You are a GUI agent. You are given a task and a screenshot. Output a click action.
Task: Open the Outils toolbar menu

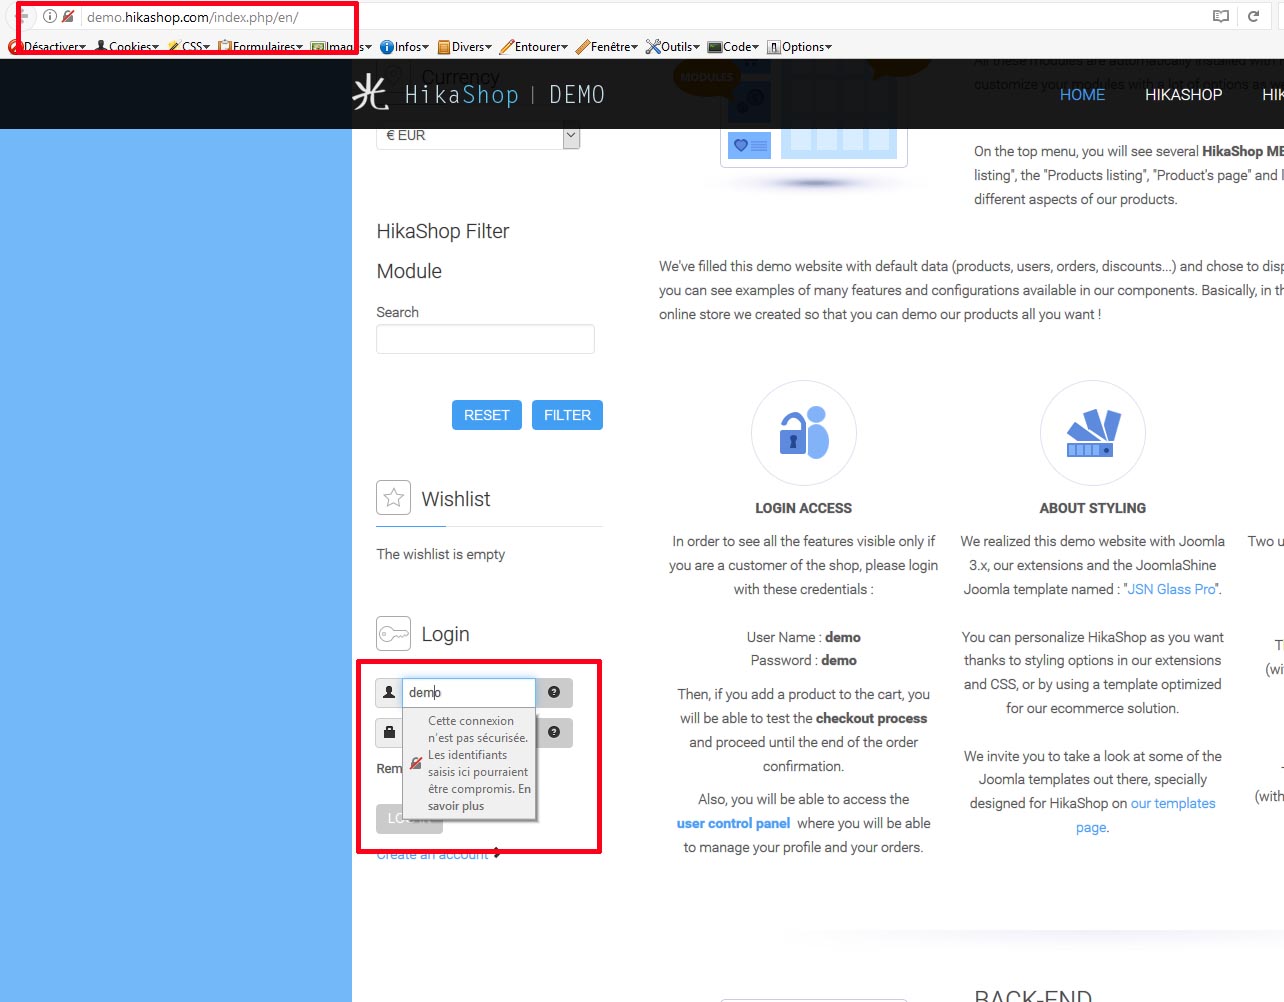click(x=673, y=47)
